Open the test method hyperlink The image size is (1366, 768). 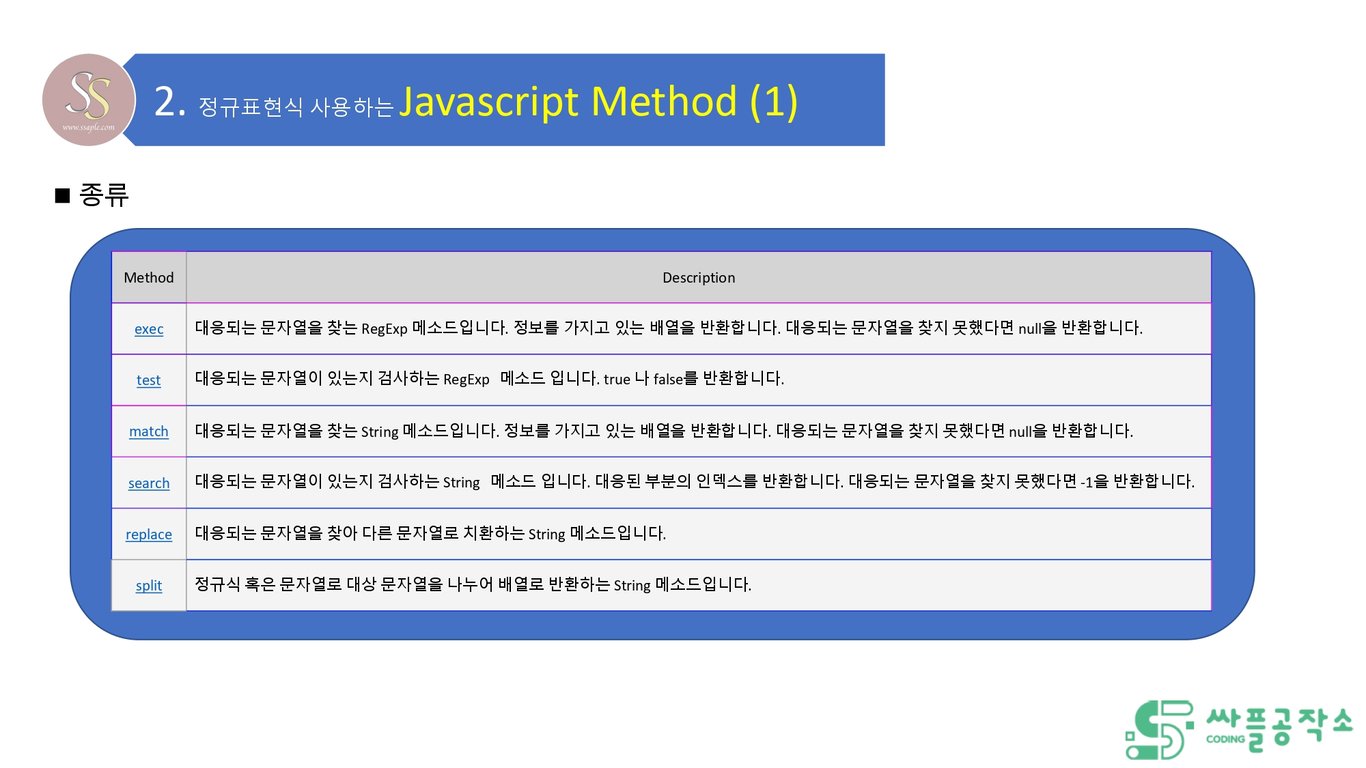click(x=148, y=380)
